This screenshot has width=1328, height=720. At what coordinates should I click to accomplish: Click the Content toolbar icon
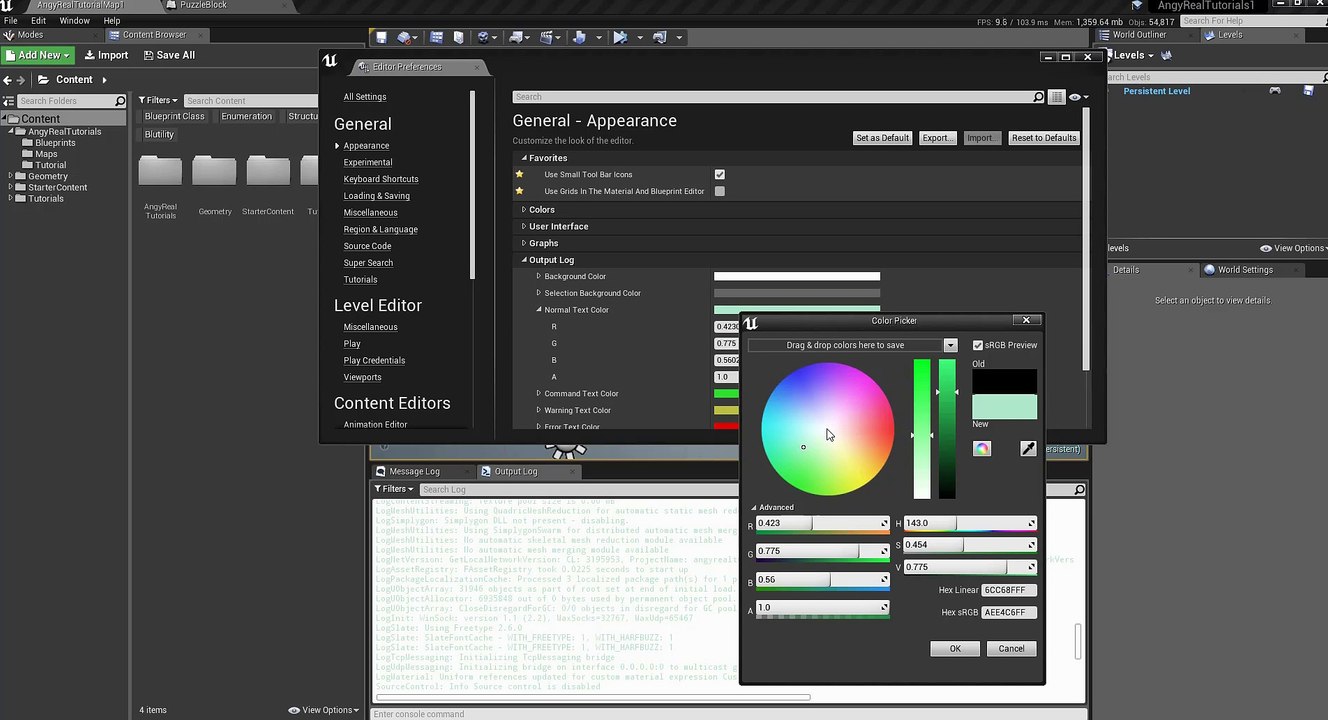click(x=436, y=37)
